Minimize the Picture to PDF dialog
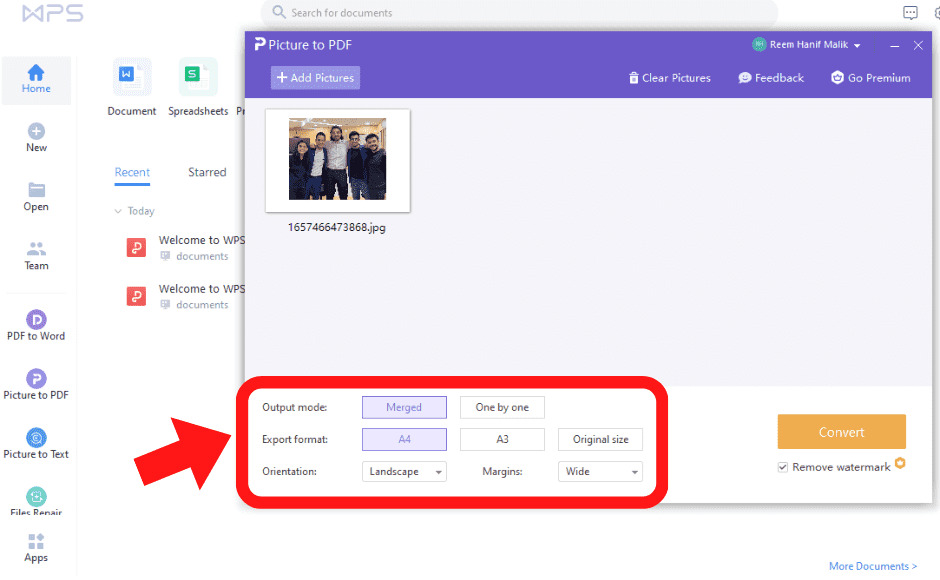Viewport: 940px width, 580px height. point(894,46)
